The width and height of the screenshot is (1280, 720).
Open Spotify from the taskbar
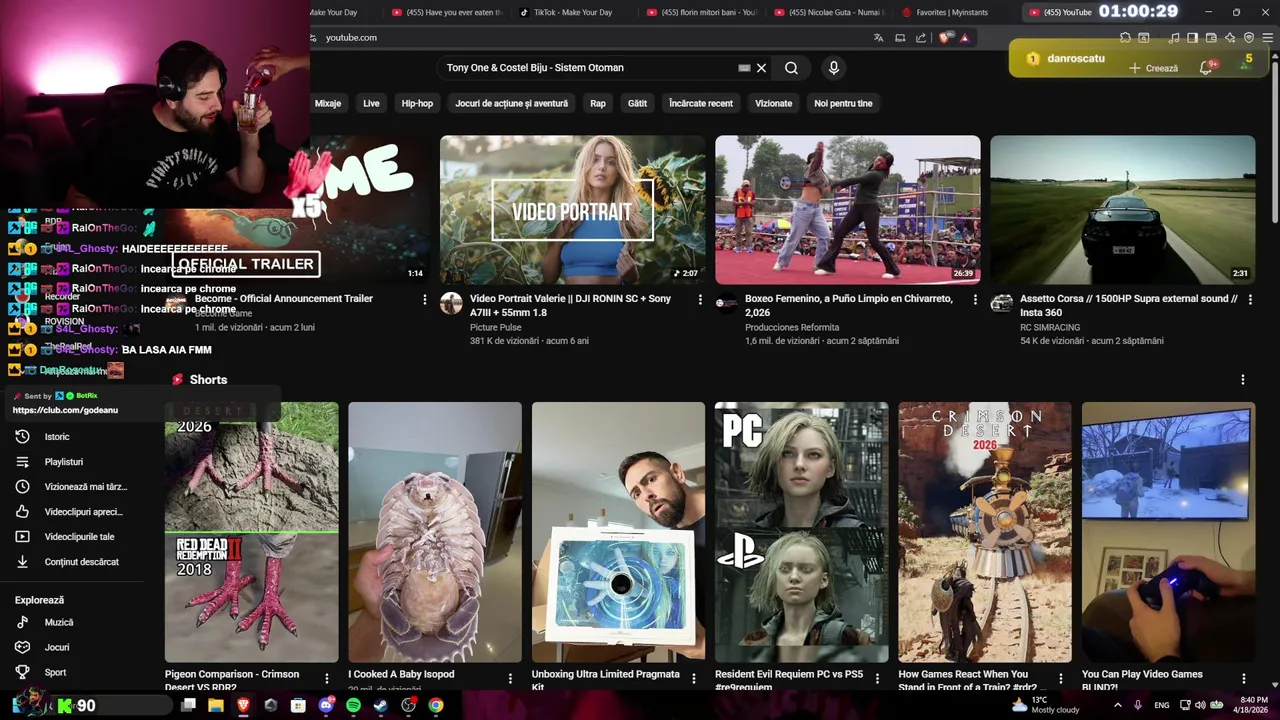click(x=353, y=705)
